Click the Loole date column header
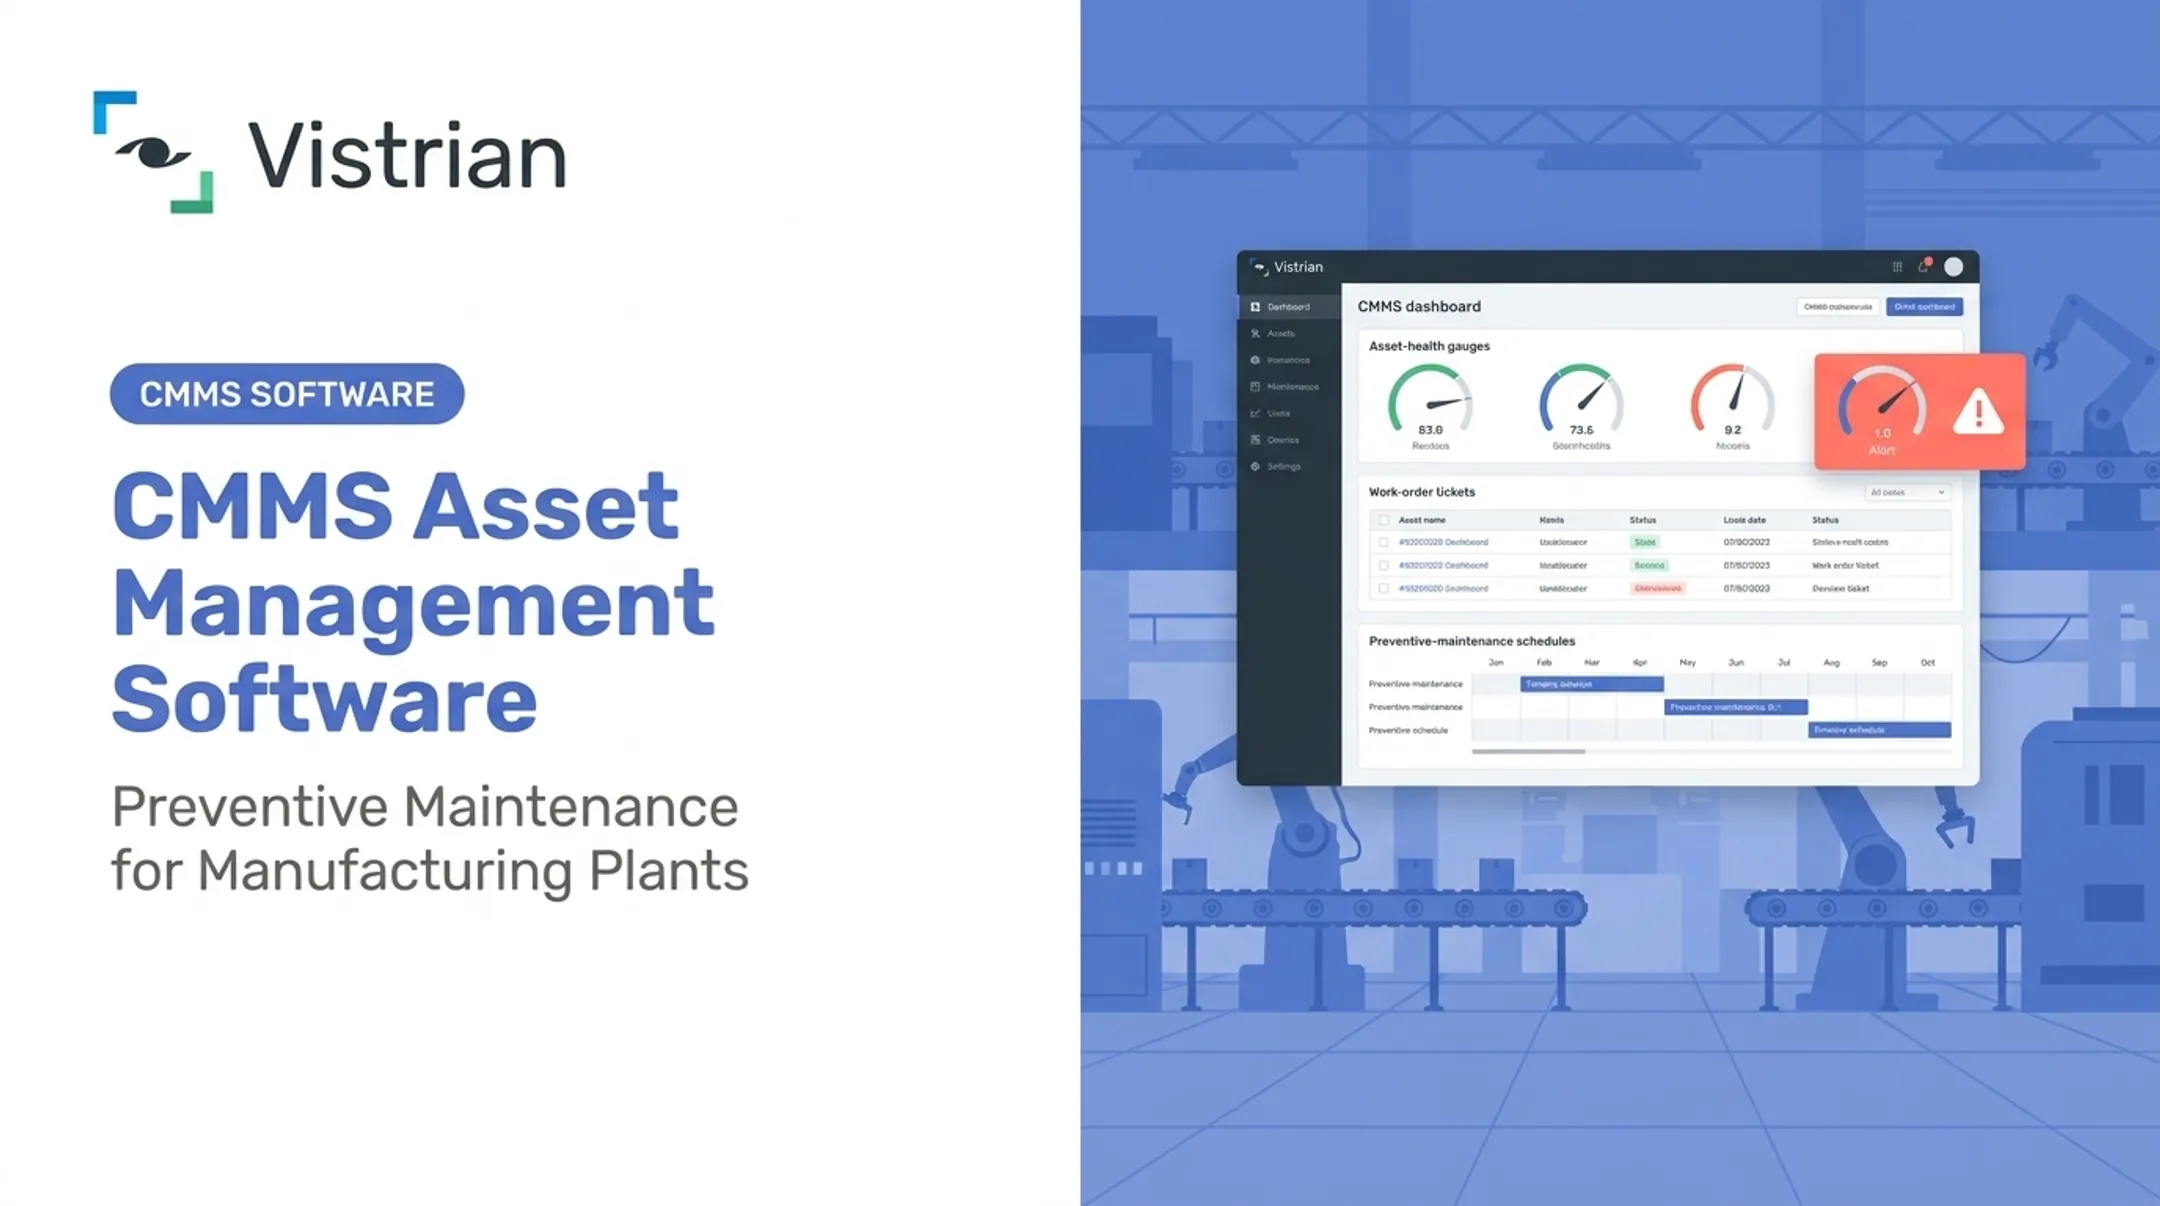 [x=1744, y=520]
